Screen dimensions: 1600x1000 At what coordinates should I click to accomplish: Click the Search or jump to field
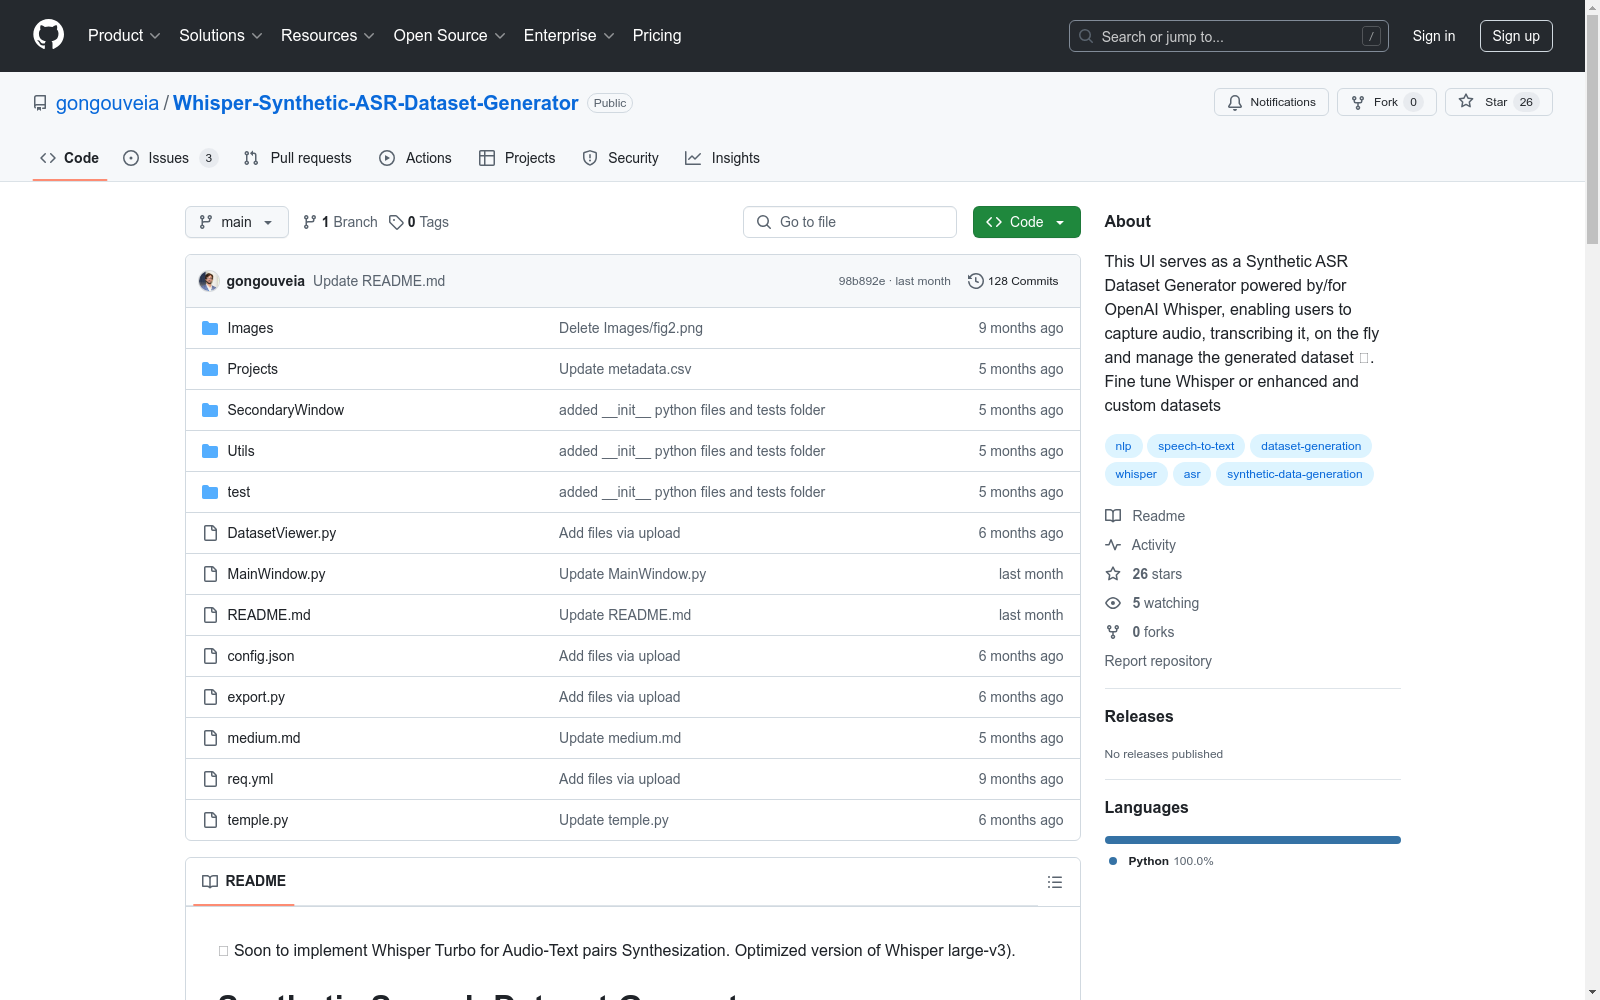click(x=1229, y=36)
